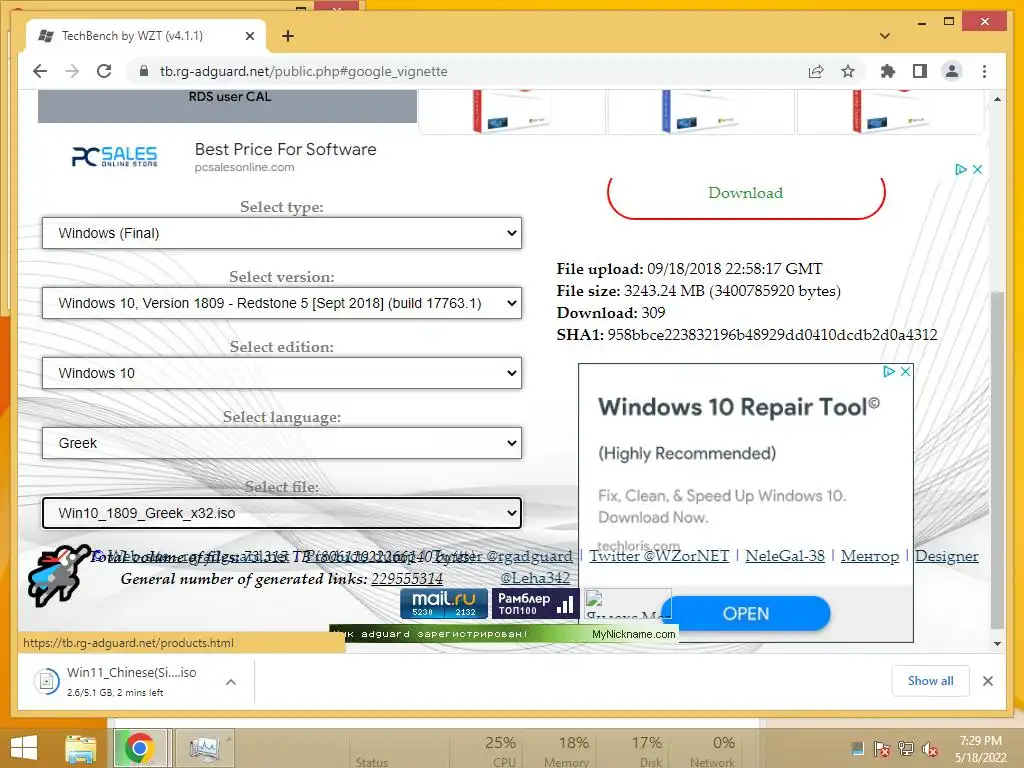
Task: Open the Designer link
Action: click(947, 556)
